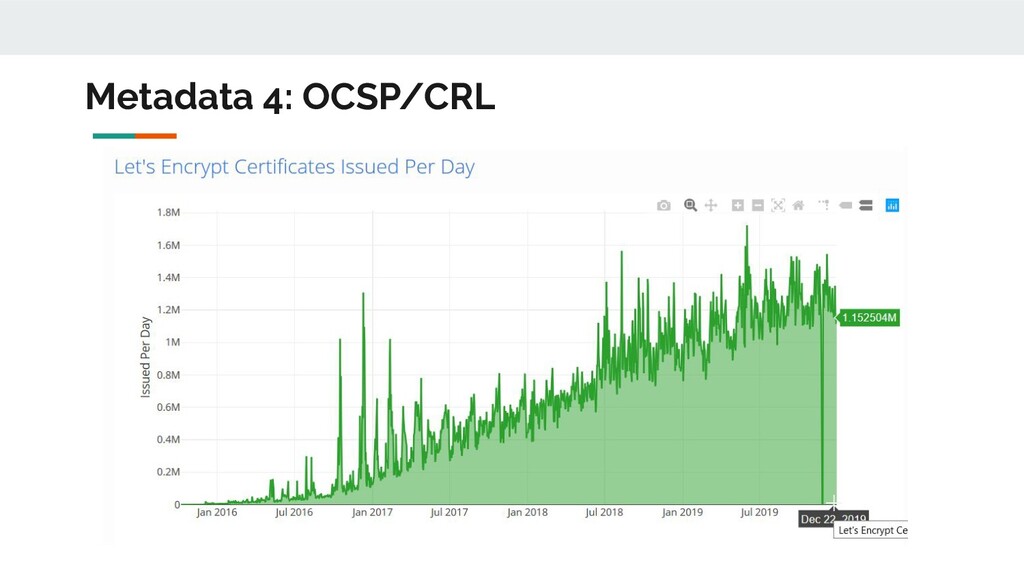Click the Issued Per Day axis title
The height and width of the screenshot is (576, 1024).
tap(145, 357)
